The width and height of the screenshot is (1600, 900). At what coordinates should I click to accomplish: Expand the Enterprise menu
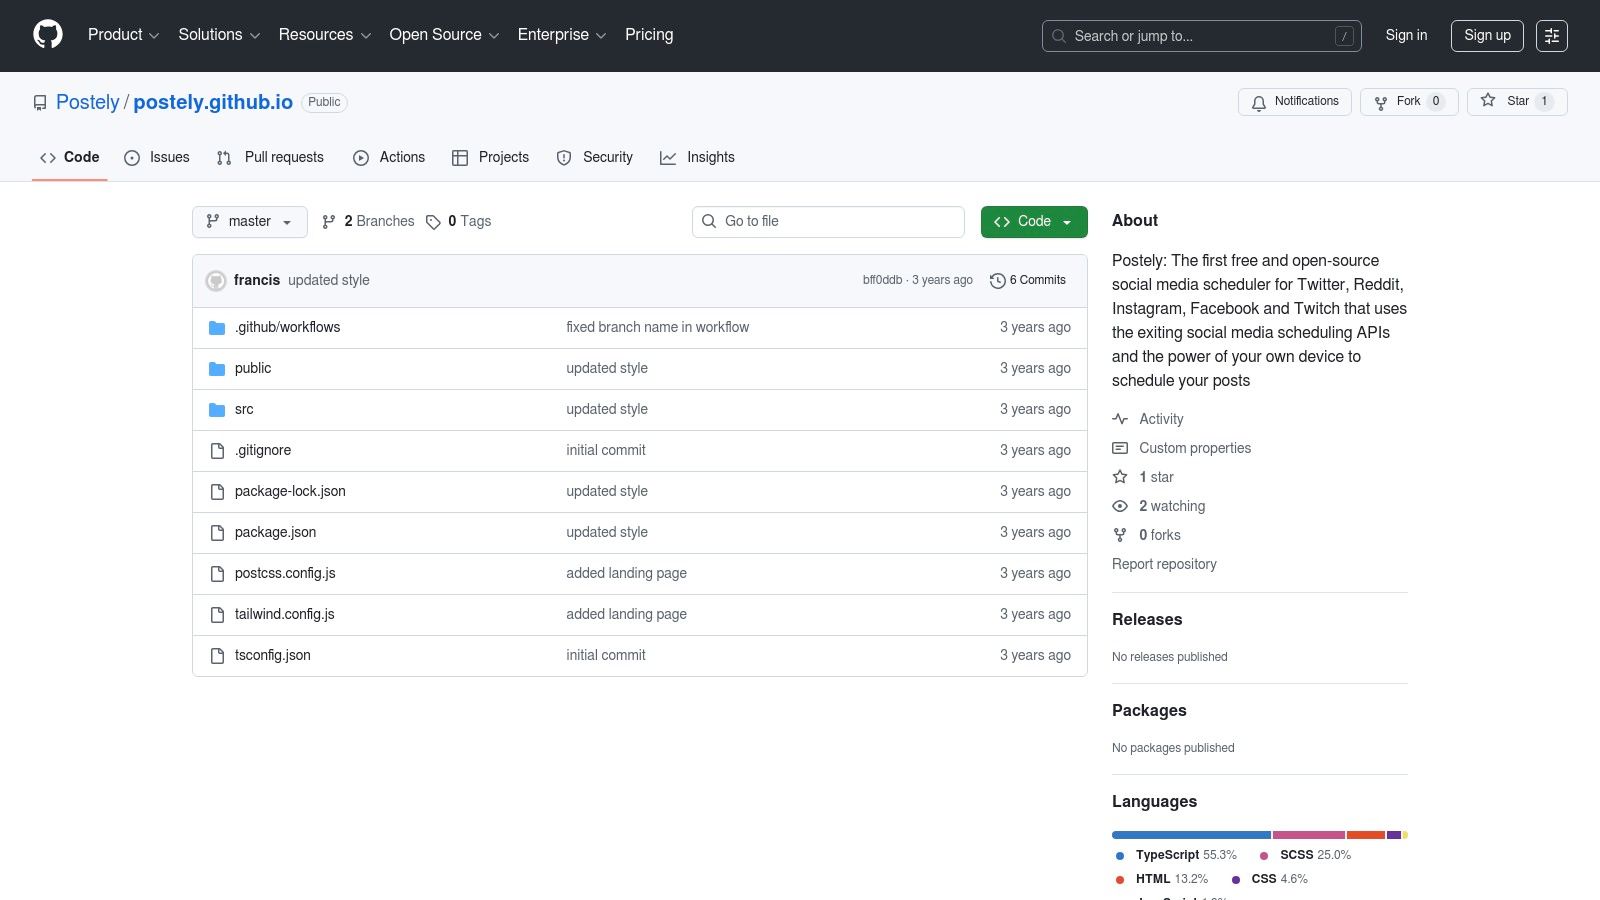point(562,35)
